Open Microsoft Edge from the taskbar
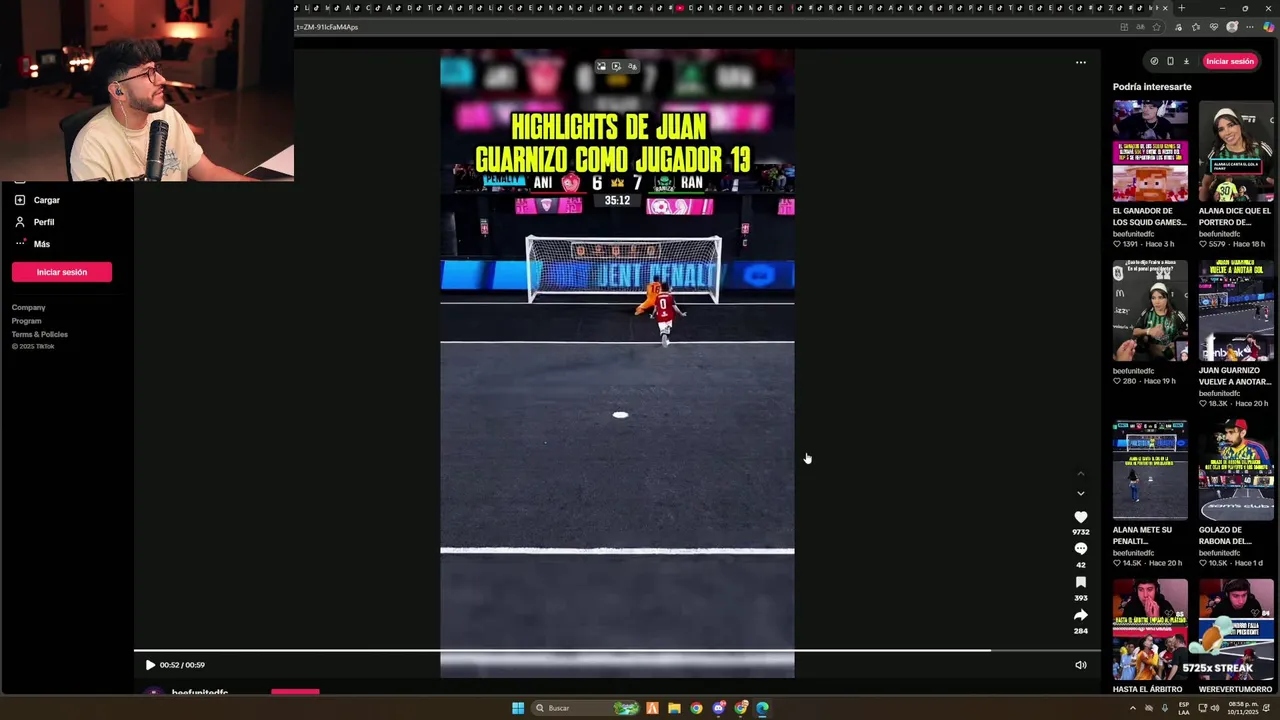 click(x=762, y=708)
